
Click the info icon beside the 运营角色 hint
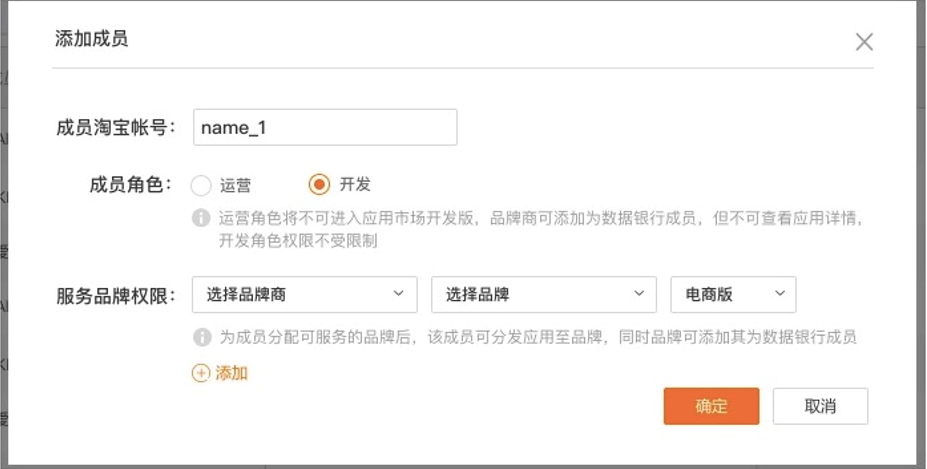[201, 217]
